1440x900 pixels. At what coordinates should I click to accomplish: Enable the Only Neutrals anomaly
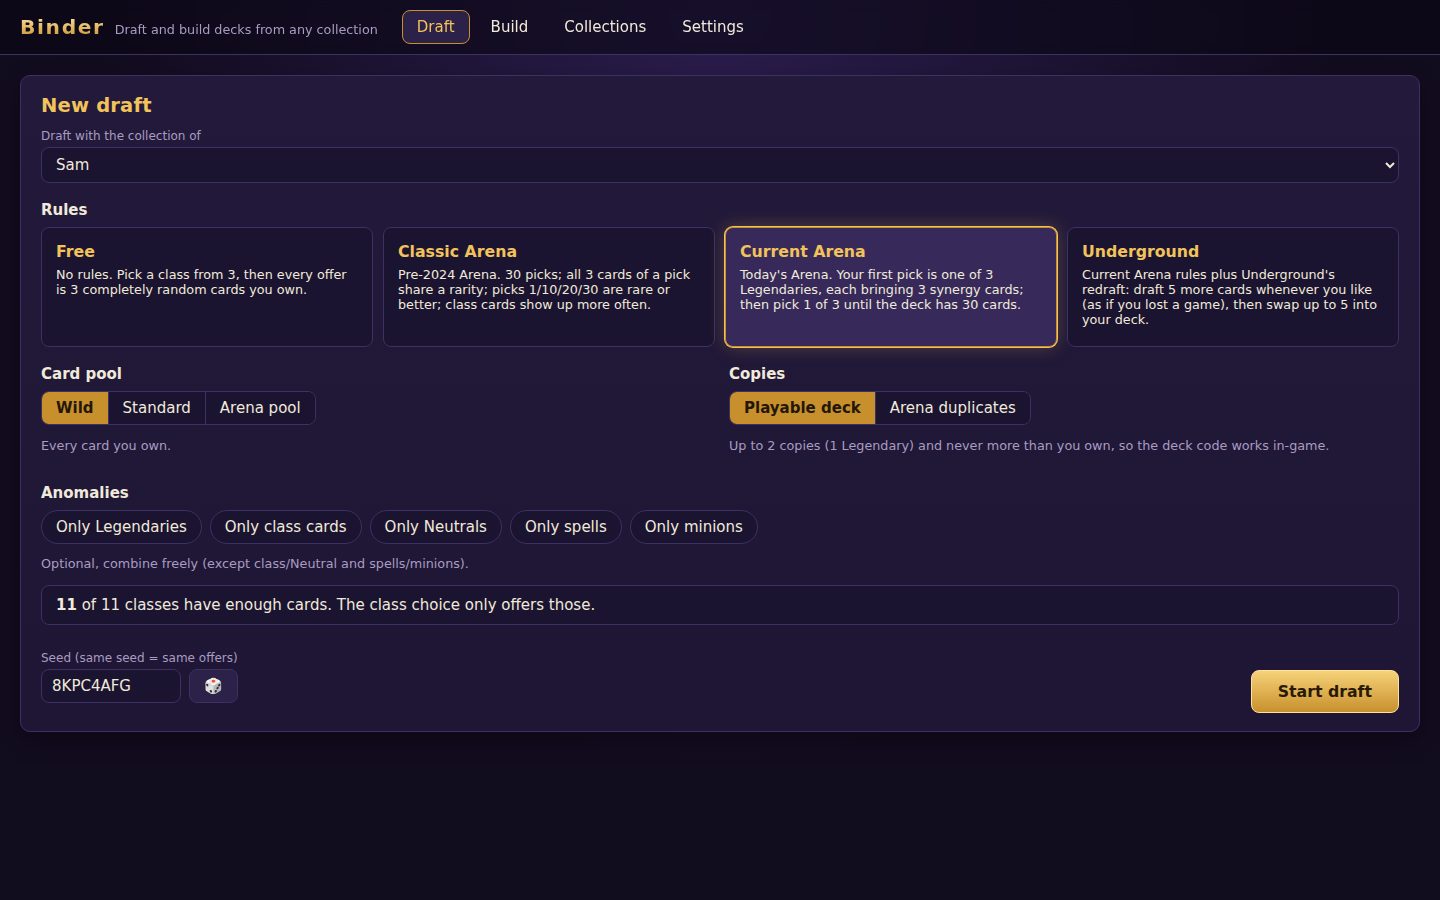[x=436, y=527]
